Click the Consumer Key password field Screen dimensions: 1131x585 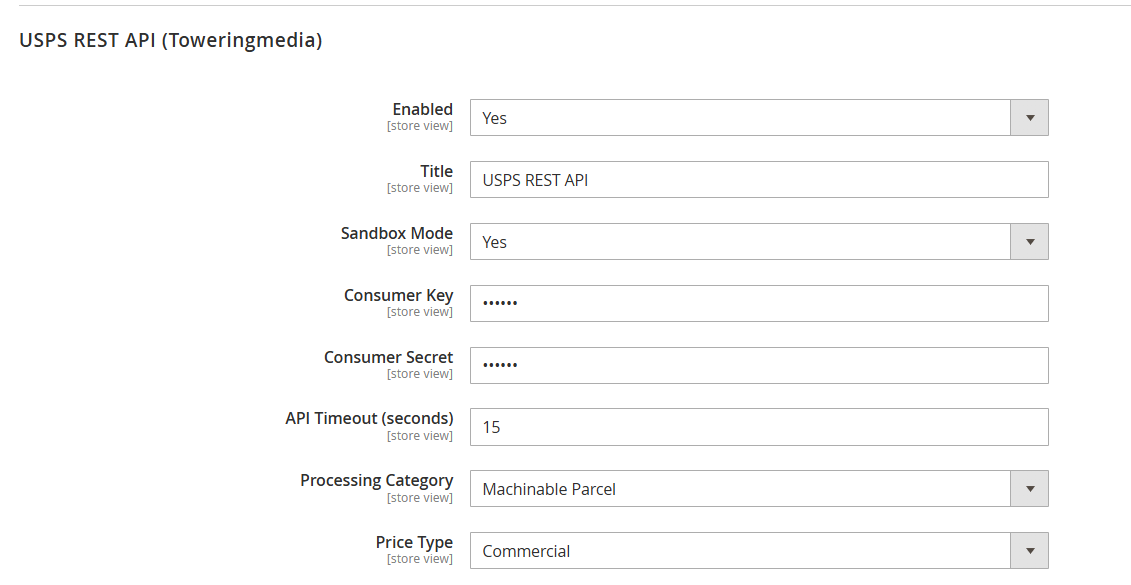point(760,303)
